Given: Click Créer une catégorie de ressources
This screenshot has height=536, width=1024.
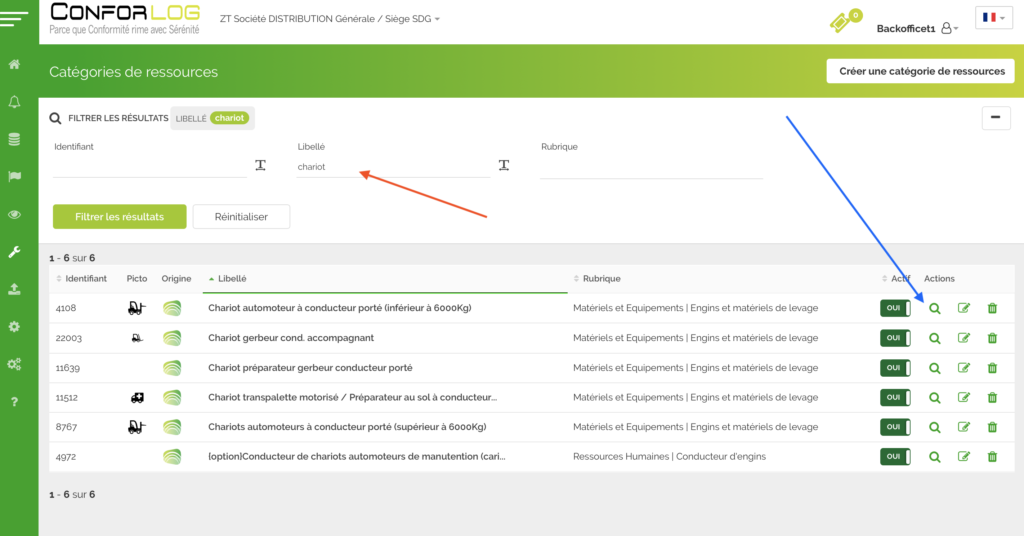Looking at the screenshot, I should 921,71.
